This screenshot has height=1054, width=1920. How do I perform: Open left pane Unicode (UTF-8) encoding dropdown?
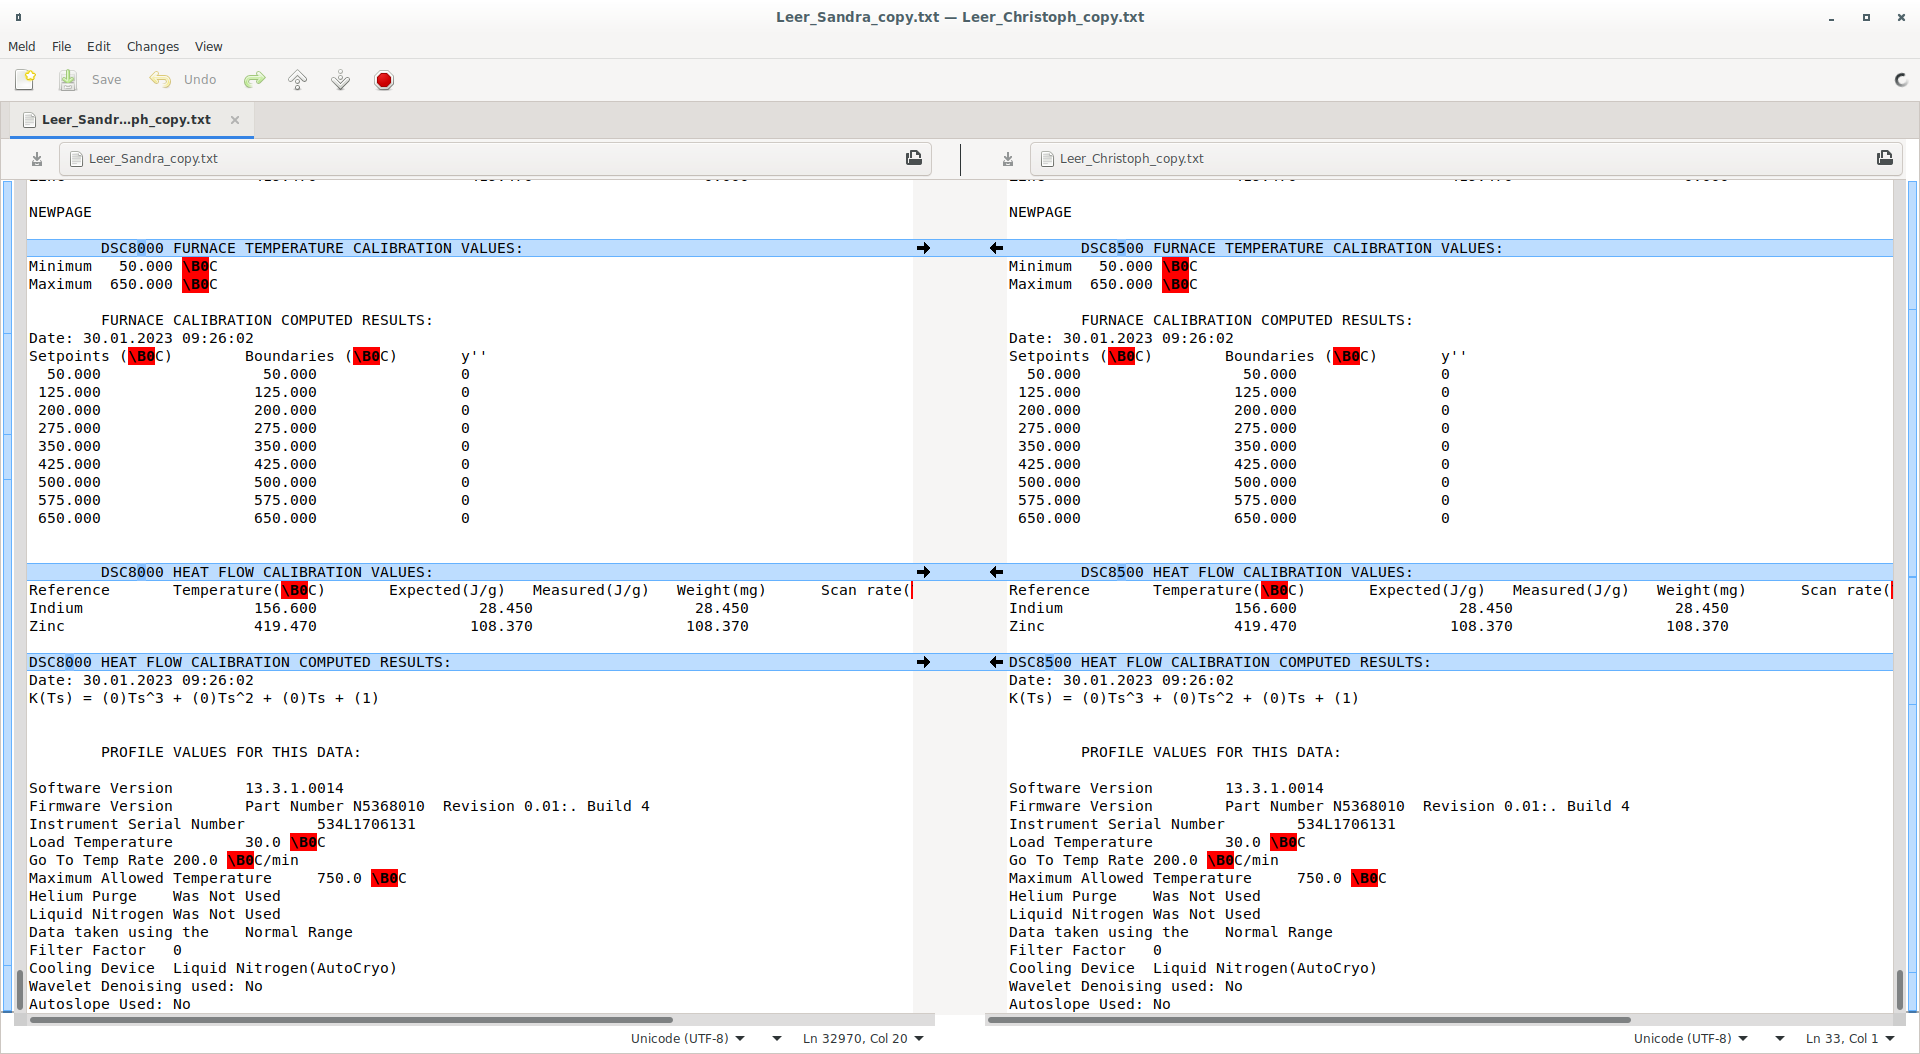click(x=688, y=1038)
